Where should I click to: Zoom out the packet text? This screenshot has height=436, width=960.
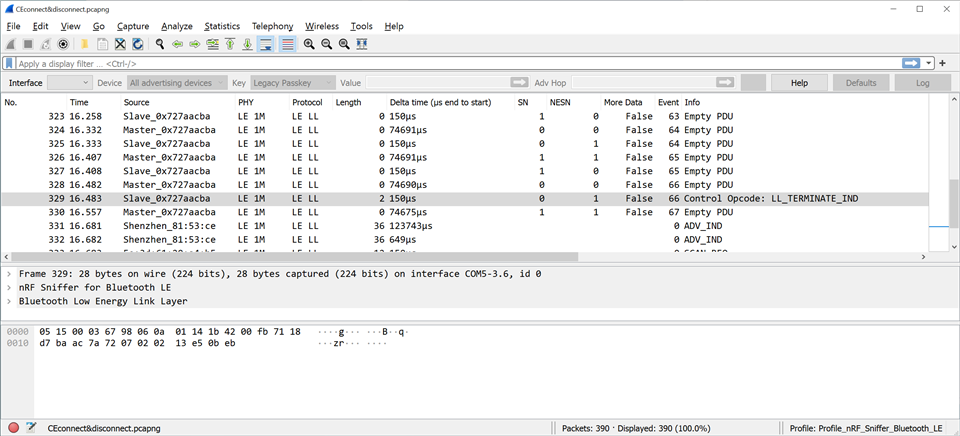pyautogui.click(x=326, y=44)
